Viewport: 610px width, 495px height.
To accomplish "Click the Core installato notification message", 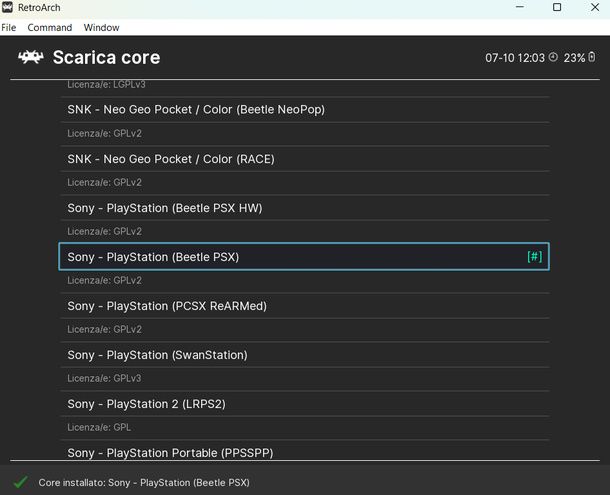I will click(x=144, y=483).
